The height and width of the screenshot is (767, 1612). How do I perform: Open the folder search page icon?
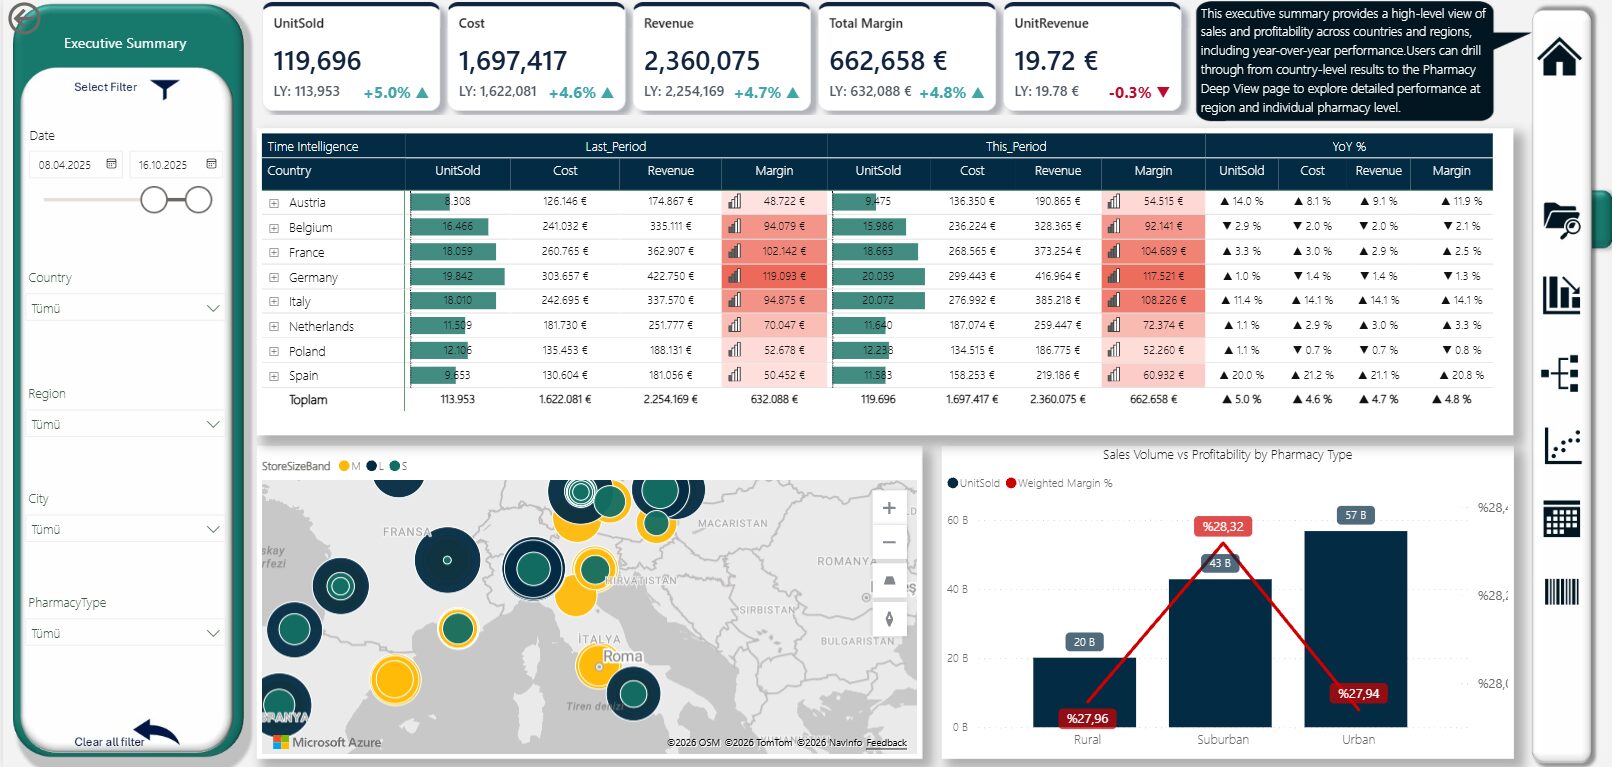pyautogui.click(x=1561, y=219)
